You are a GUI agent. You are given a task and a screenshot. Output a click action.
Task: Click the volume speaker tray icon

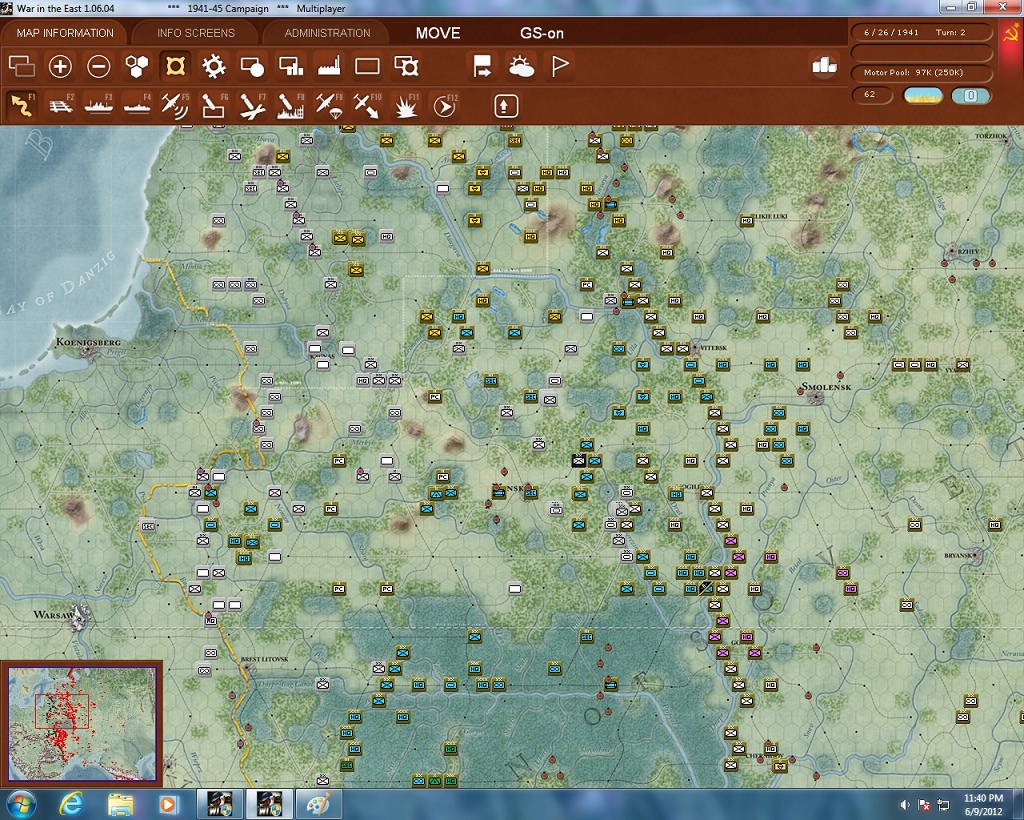coord(905,804)
